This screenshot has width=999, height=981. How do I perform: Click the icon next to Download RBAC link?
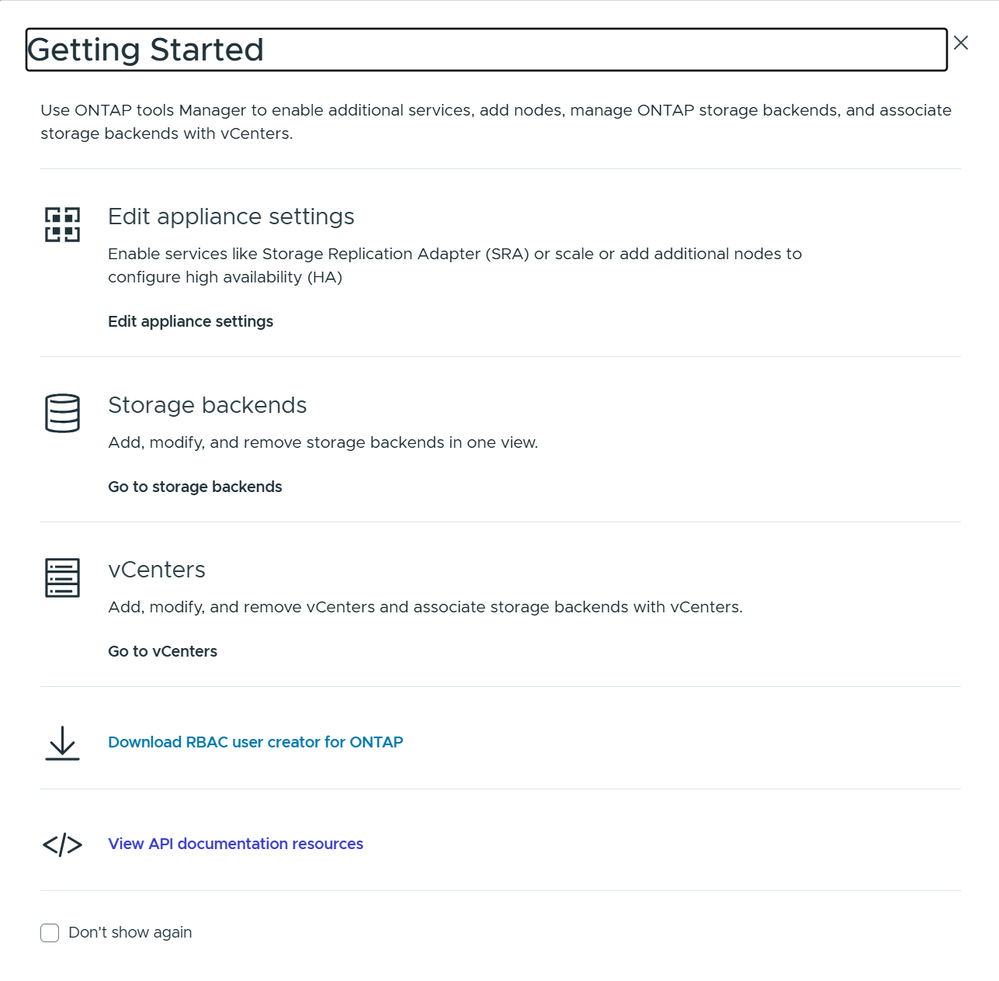tap(62, 744)
